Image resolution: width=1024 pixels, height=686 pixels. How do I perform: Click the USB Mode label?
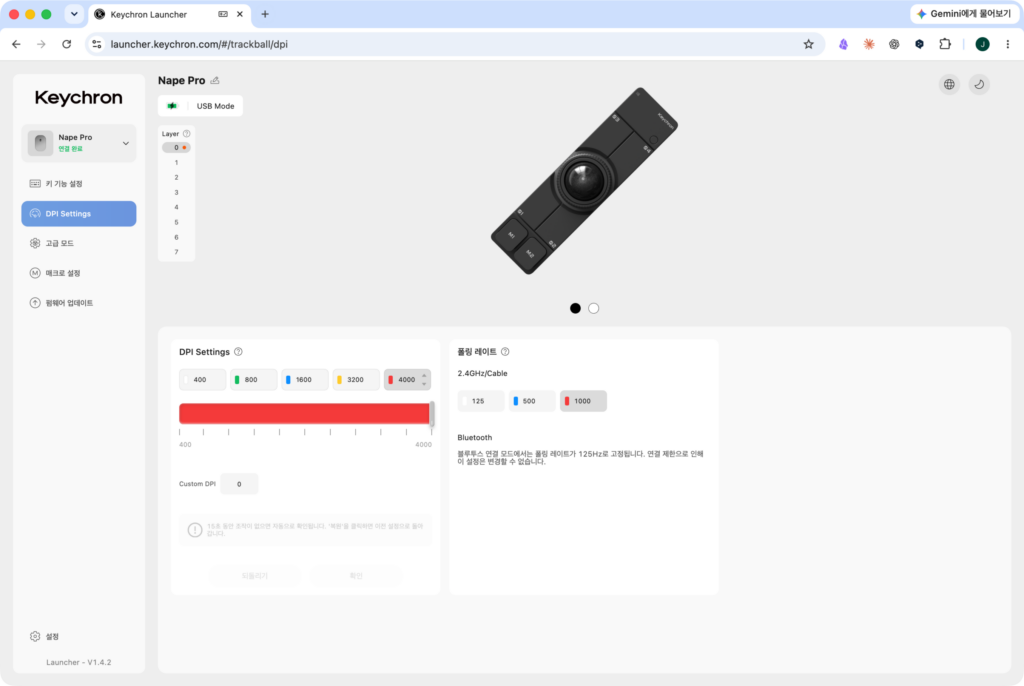click(216, 106)
